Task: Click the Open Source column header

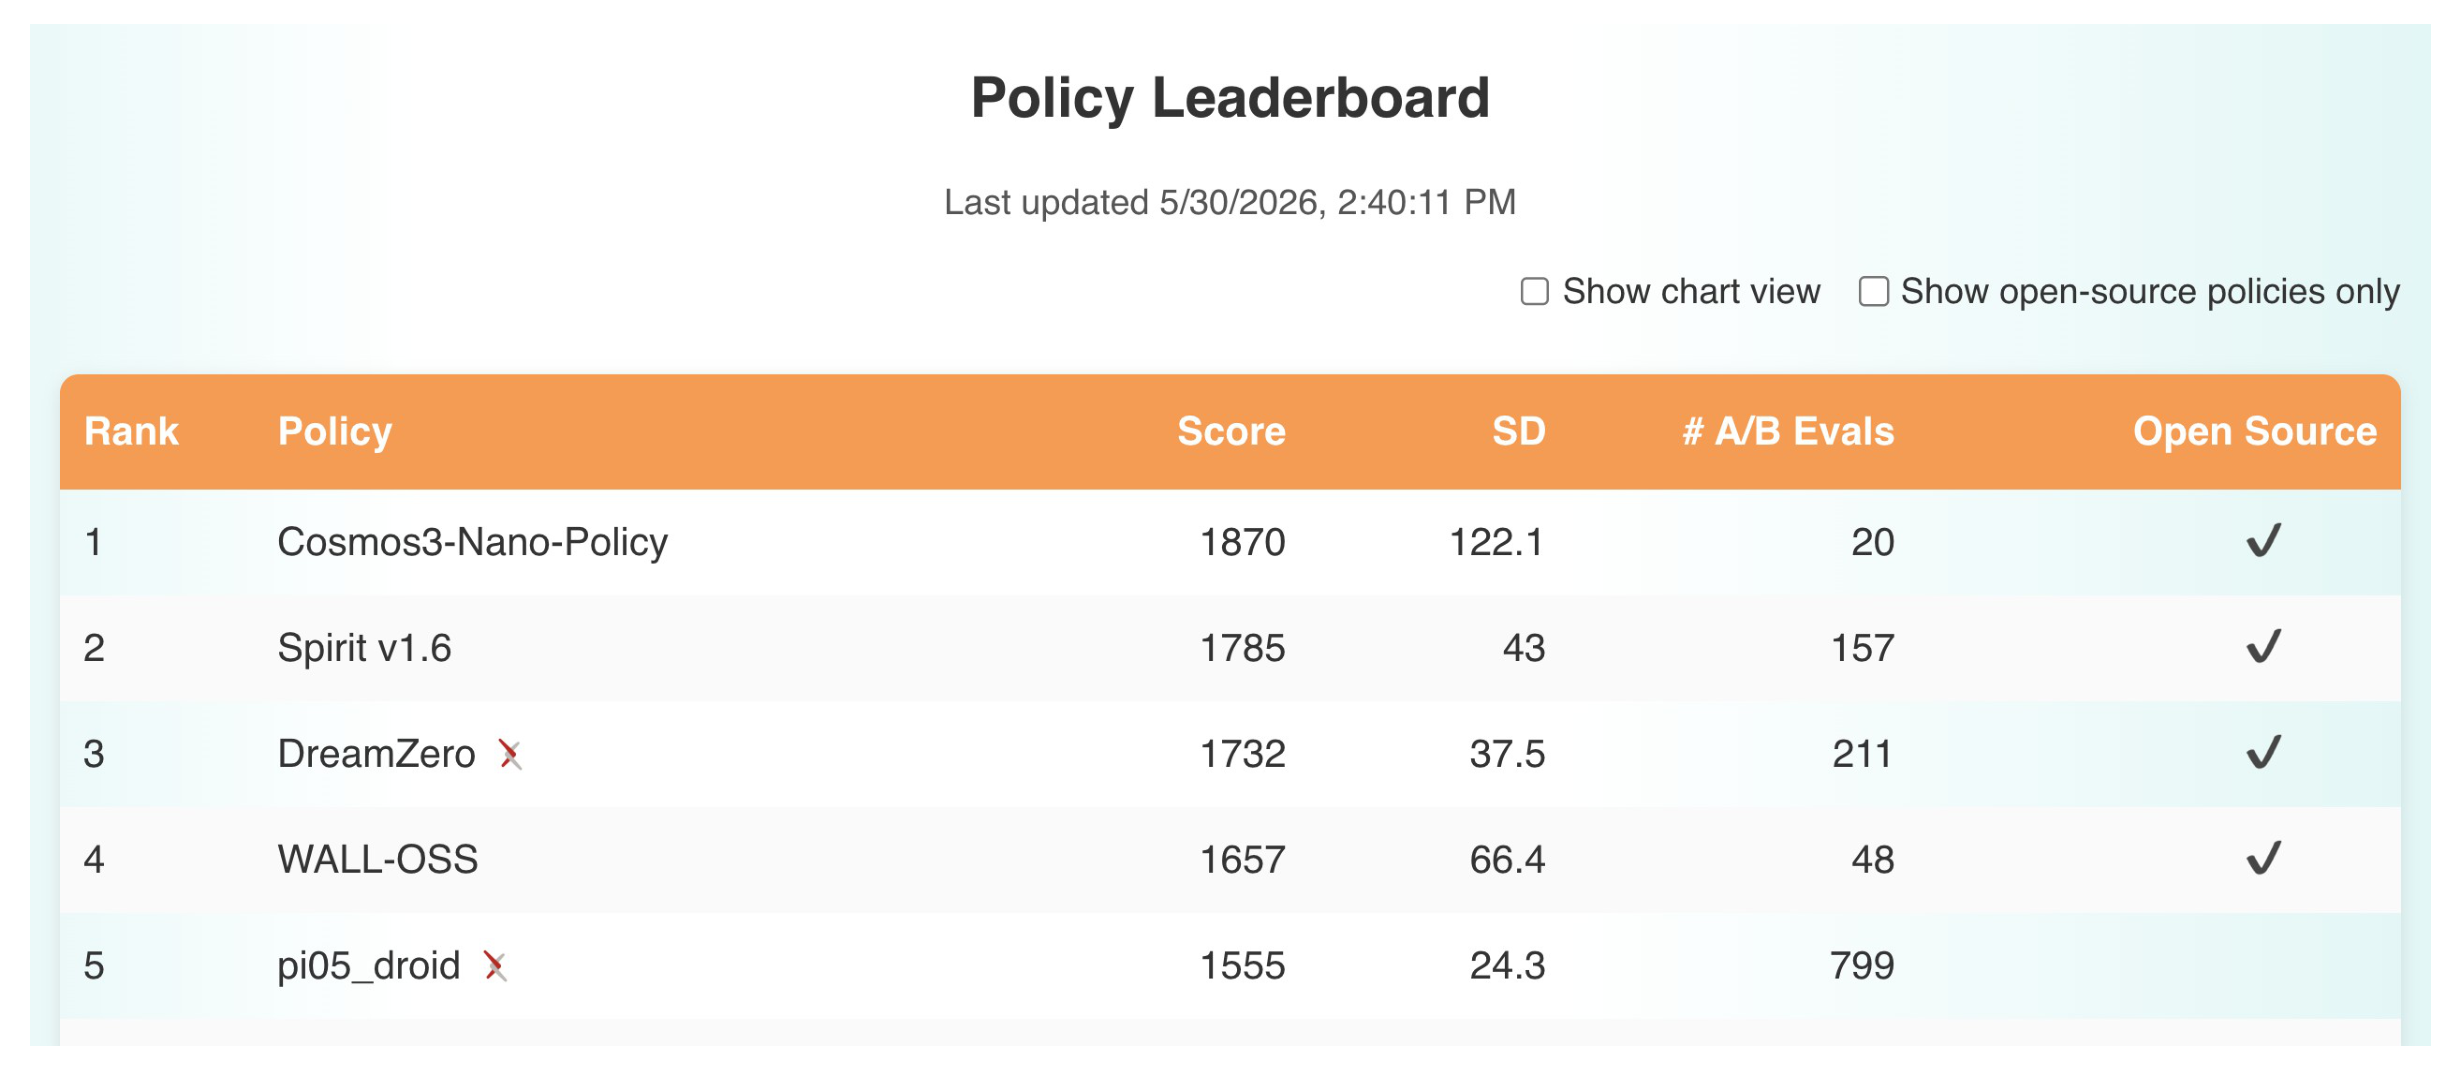Action: [2254, 432]
